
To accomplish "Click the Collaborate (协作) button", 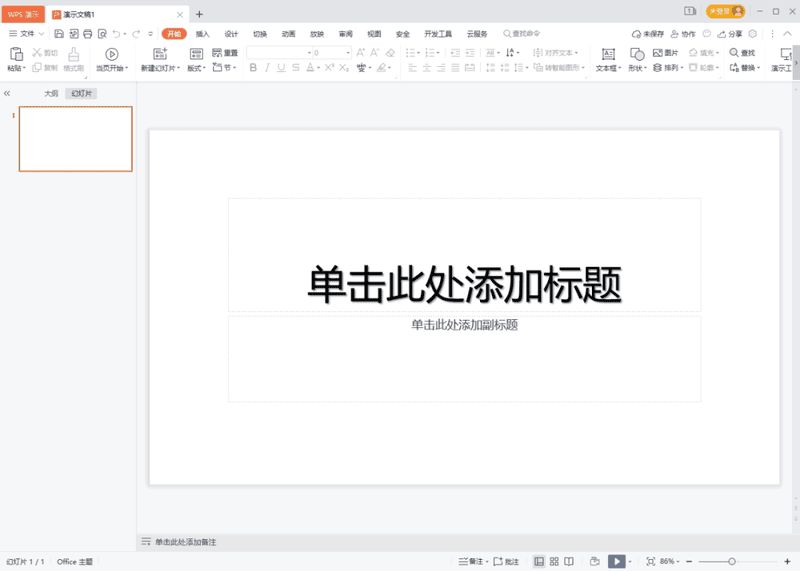I will click(x=683, y=34).
